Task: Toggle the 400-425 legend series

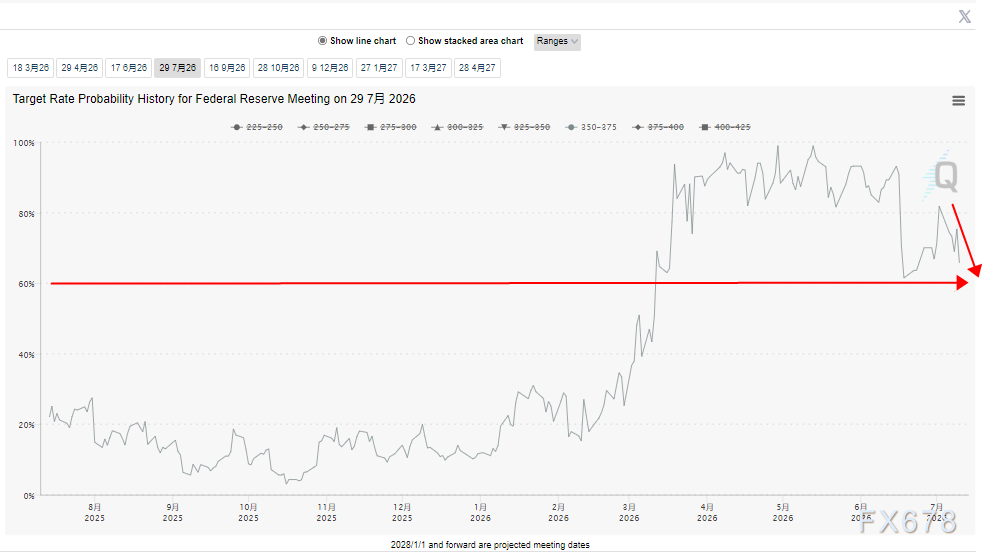Action: click(x=725, y=127)
